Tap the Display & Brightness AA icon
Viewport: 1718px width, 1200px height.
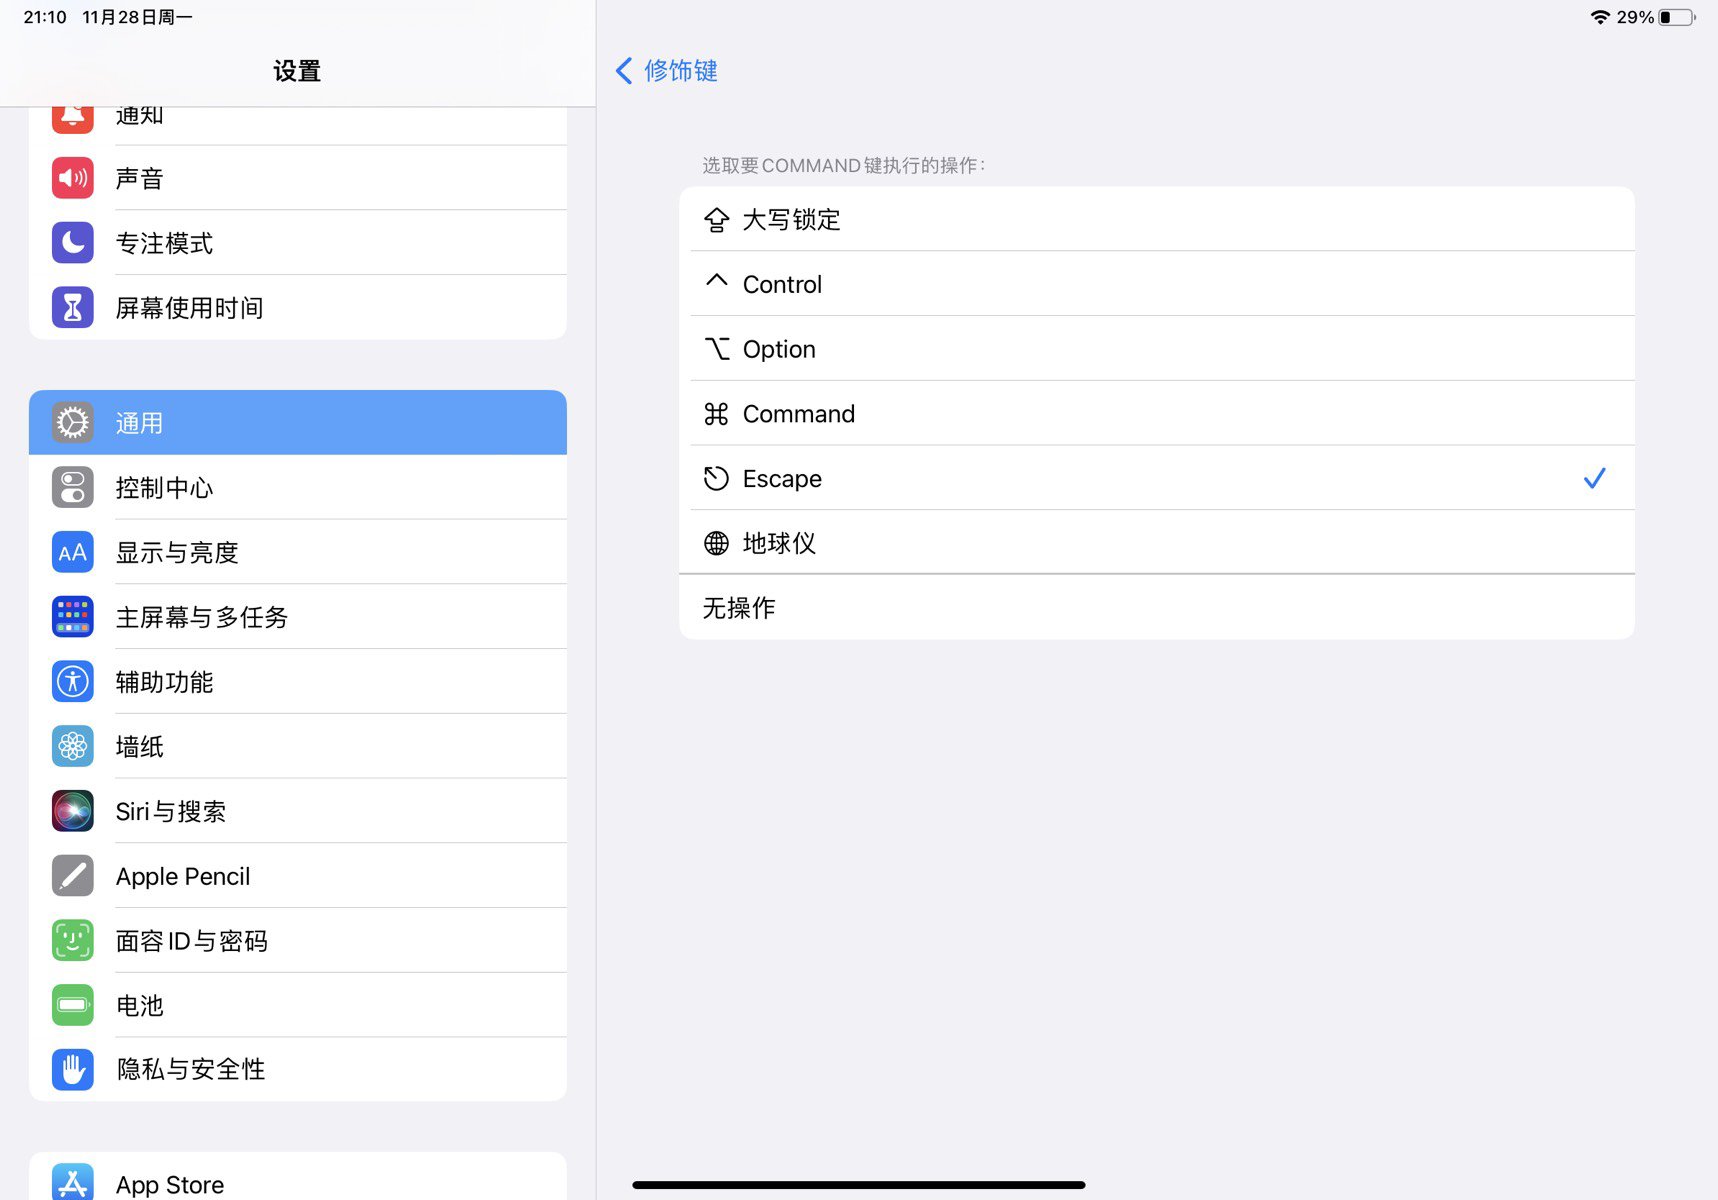coord(72,552)
